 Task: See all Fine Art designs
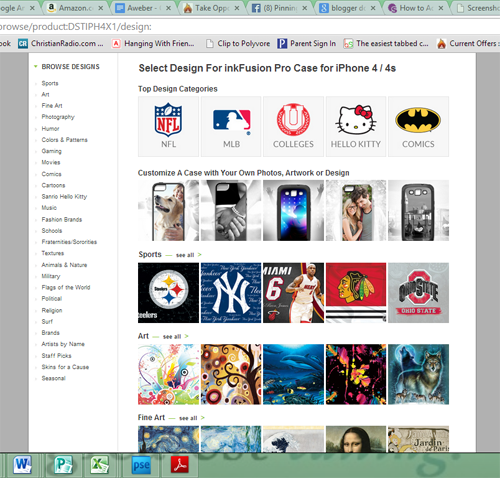[x=192, y=418]
